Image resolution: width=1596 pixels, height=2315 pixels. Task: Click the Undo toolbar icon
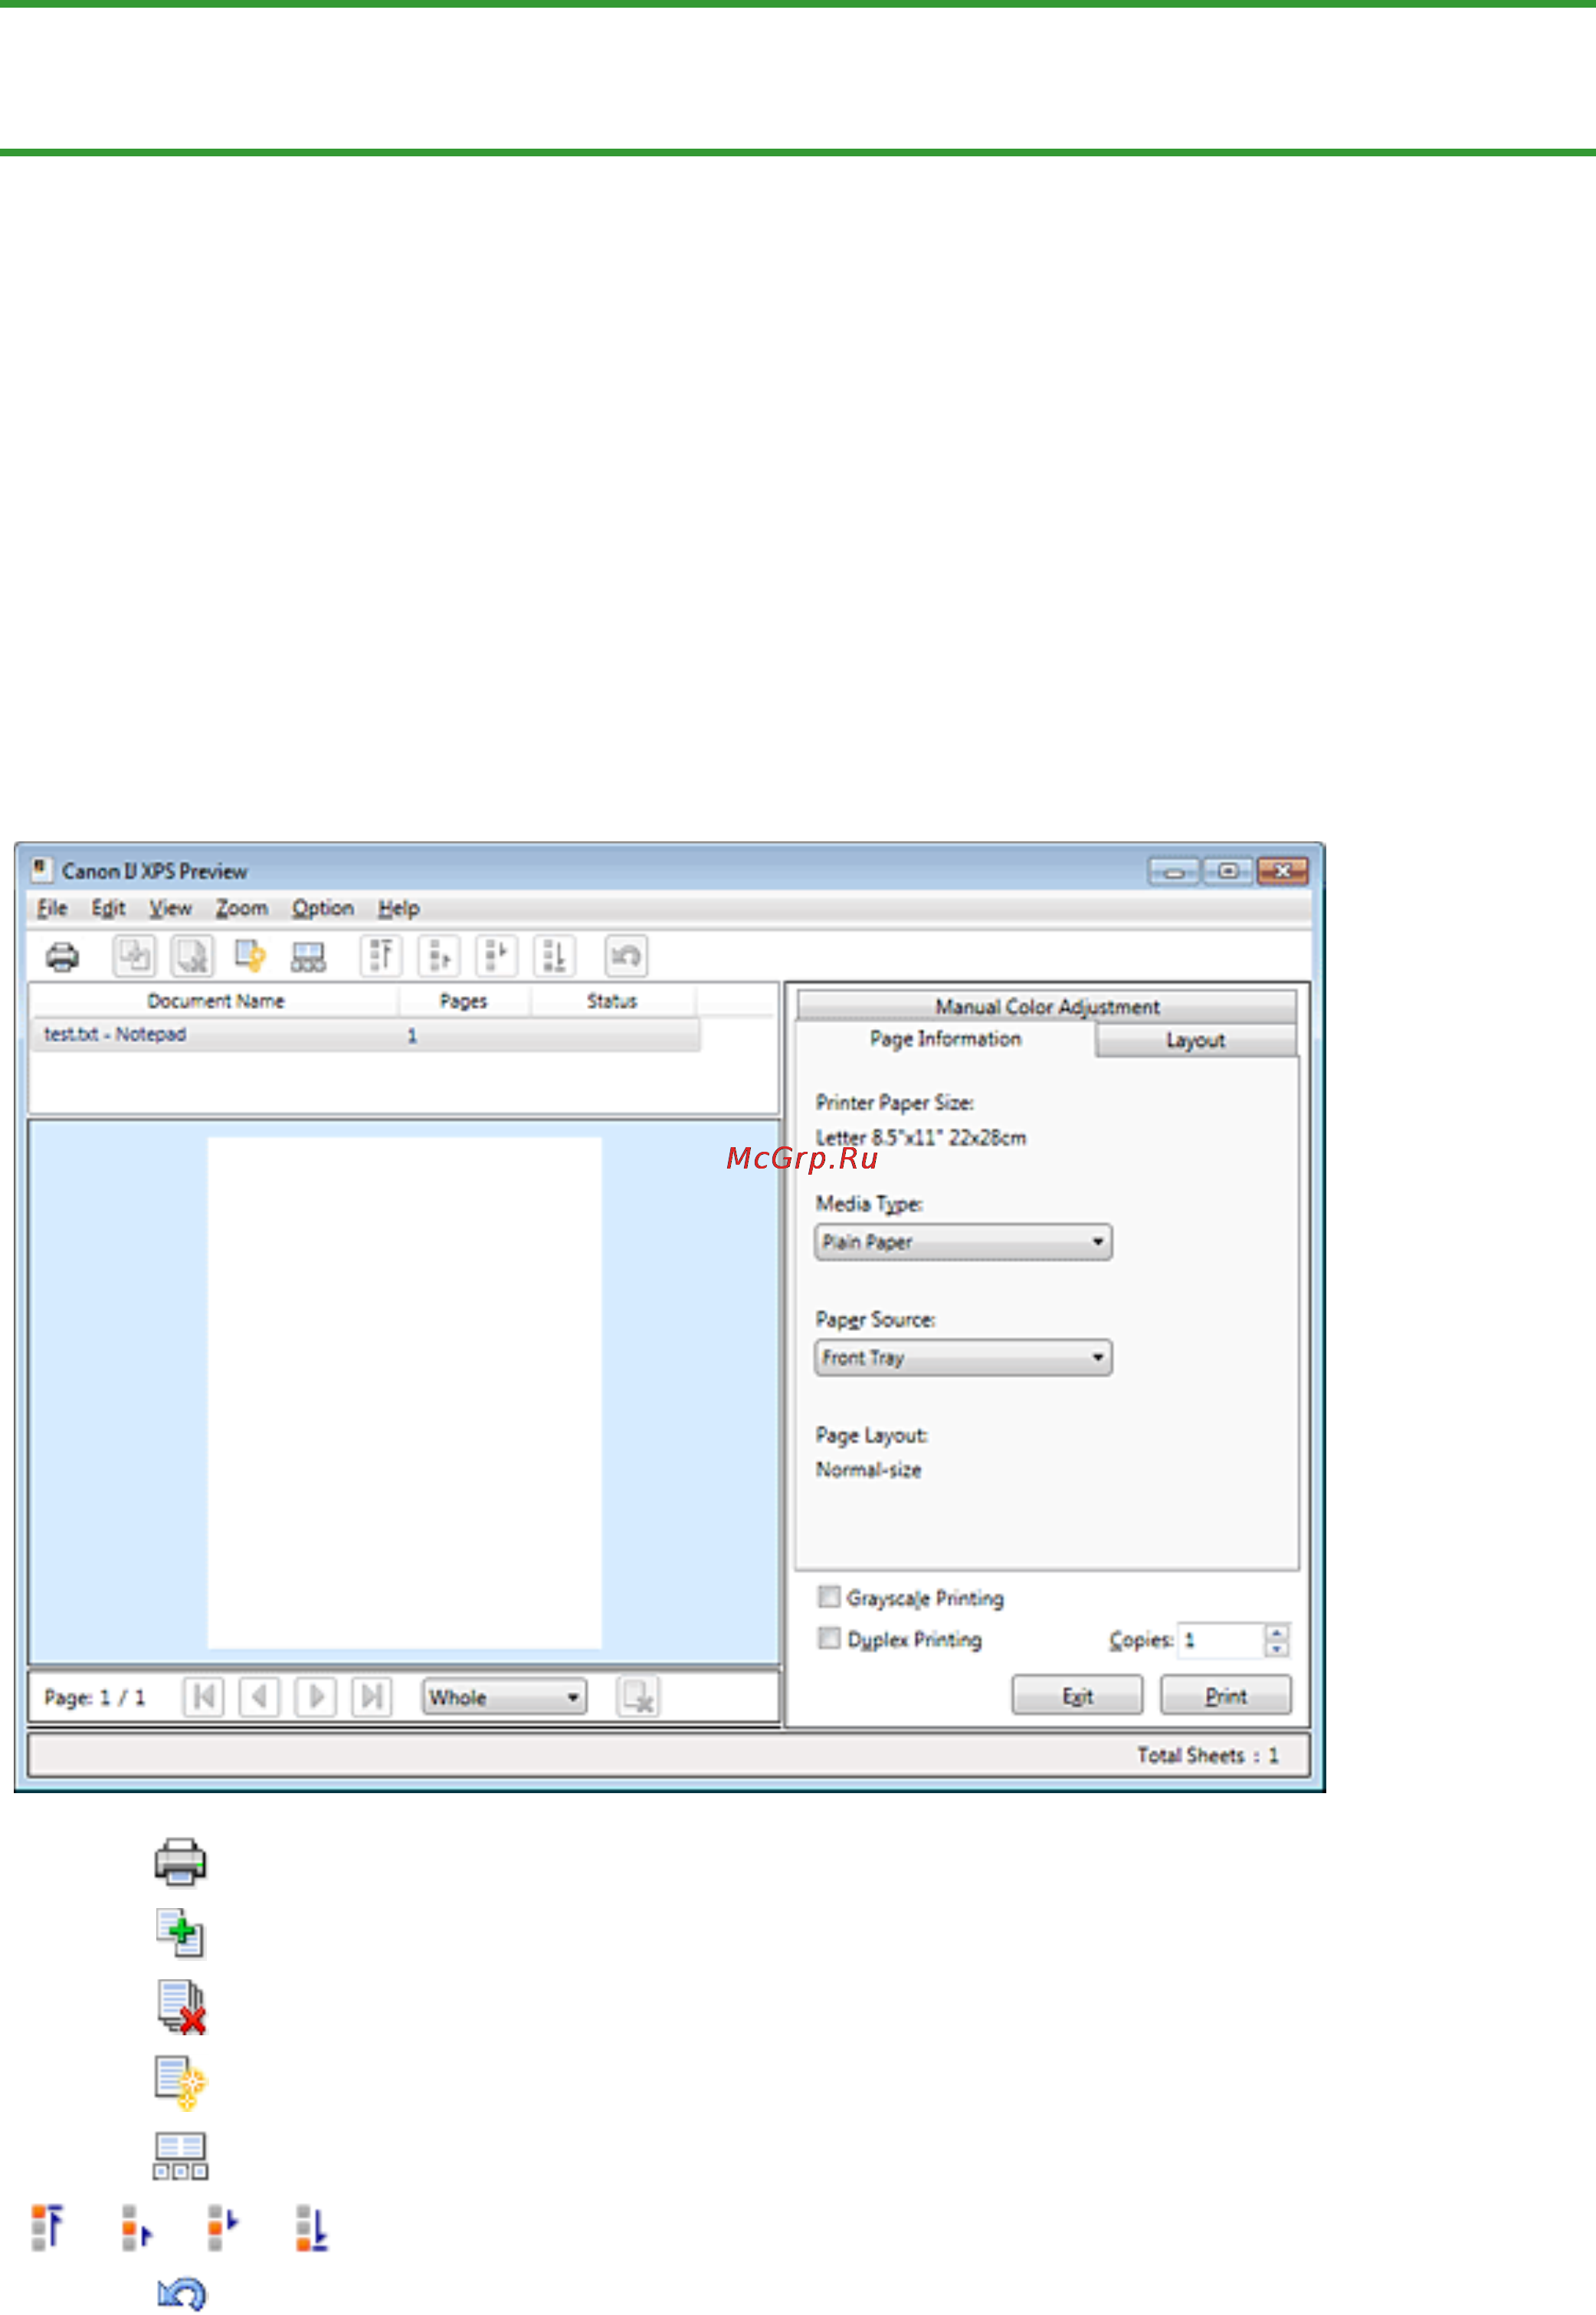point(626,956)
